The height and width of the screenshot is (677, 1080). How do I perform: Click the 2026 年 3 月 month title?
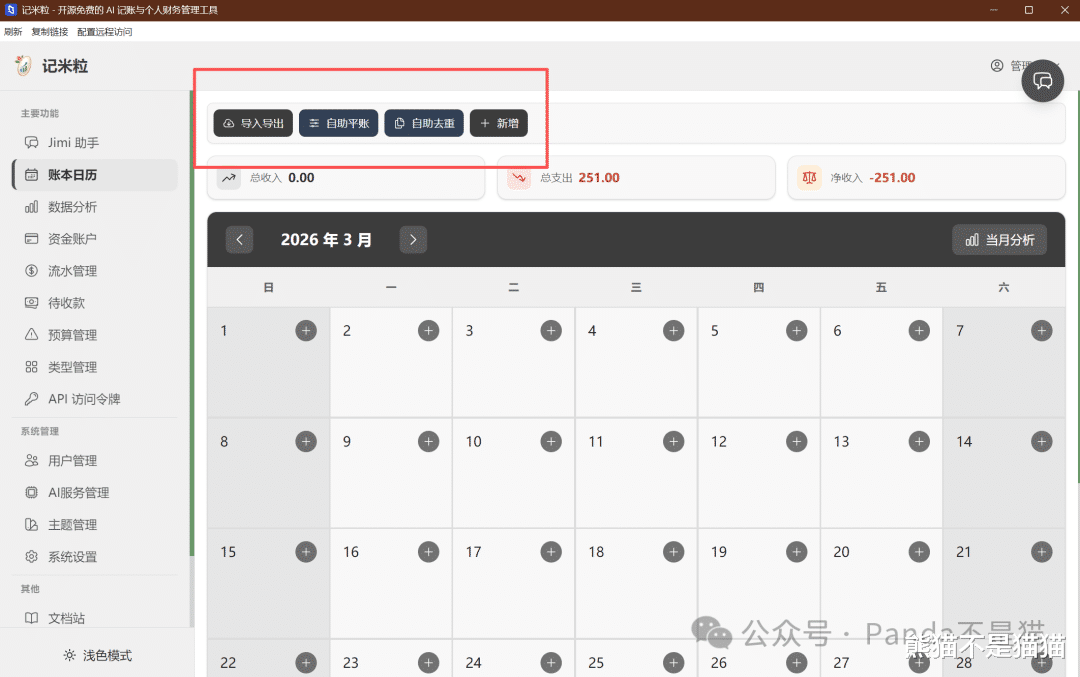pos(326,240)
